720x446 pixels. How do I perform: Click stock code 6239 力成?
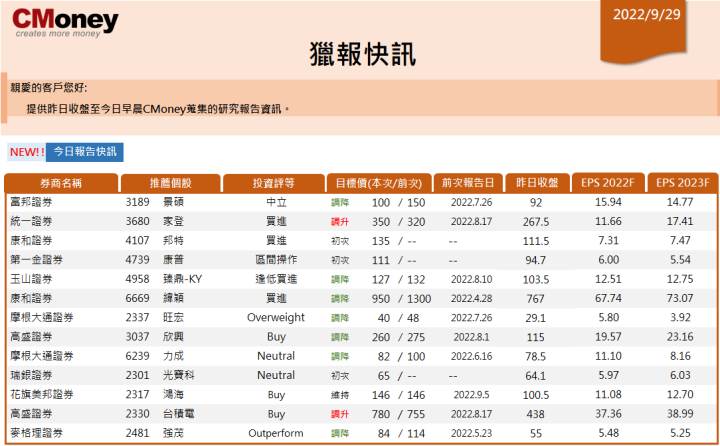(155, 356)
